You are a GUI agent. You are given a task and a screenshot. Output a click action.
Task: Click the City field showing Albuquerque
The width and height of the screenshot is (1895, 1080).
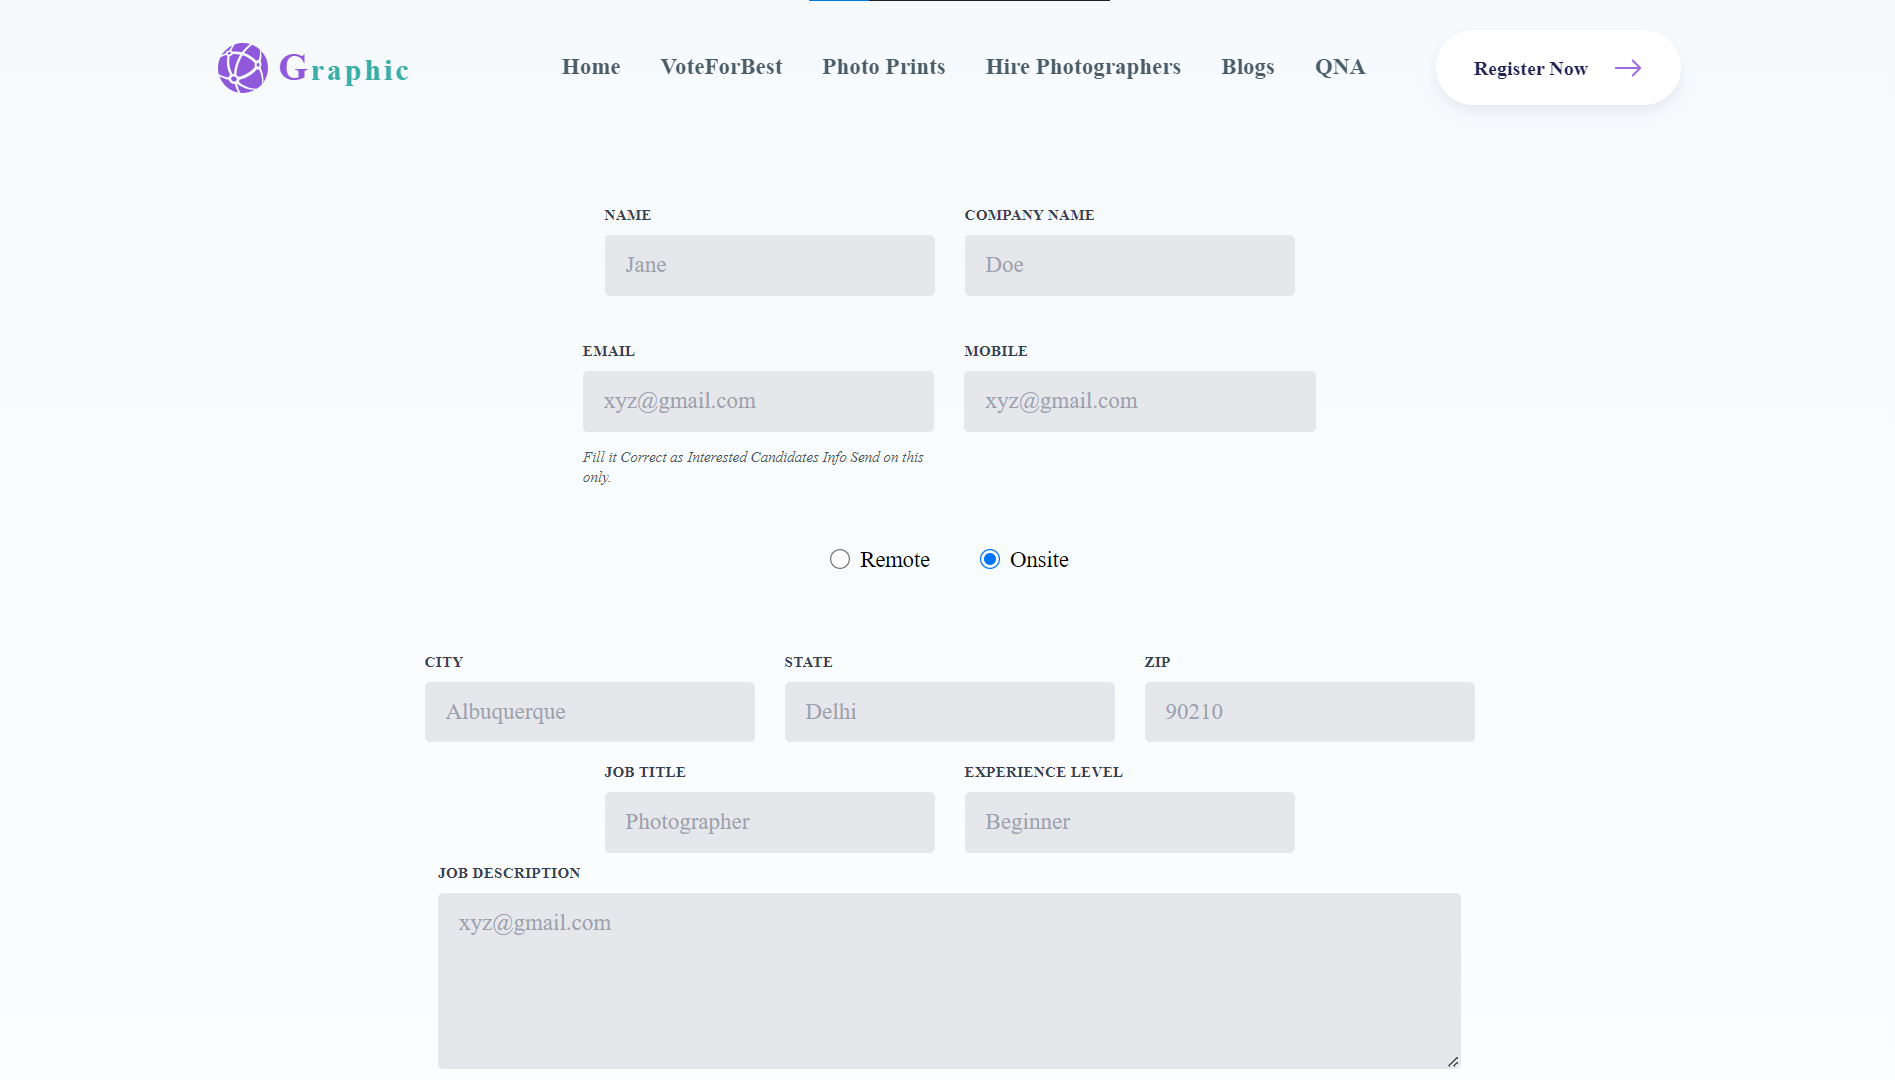[x=589, y=711]
